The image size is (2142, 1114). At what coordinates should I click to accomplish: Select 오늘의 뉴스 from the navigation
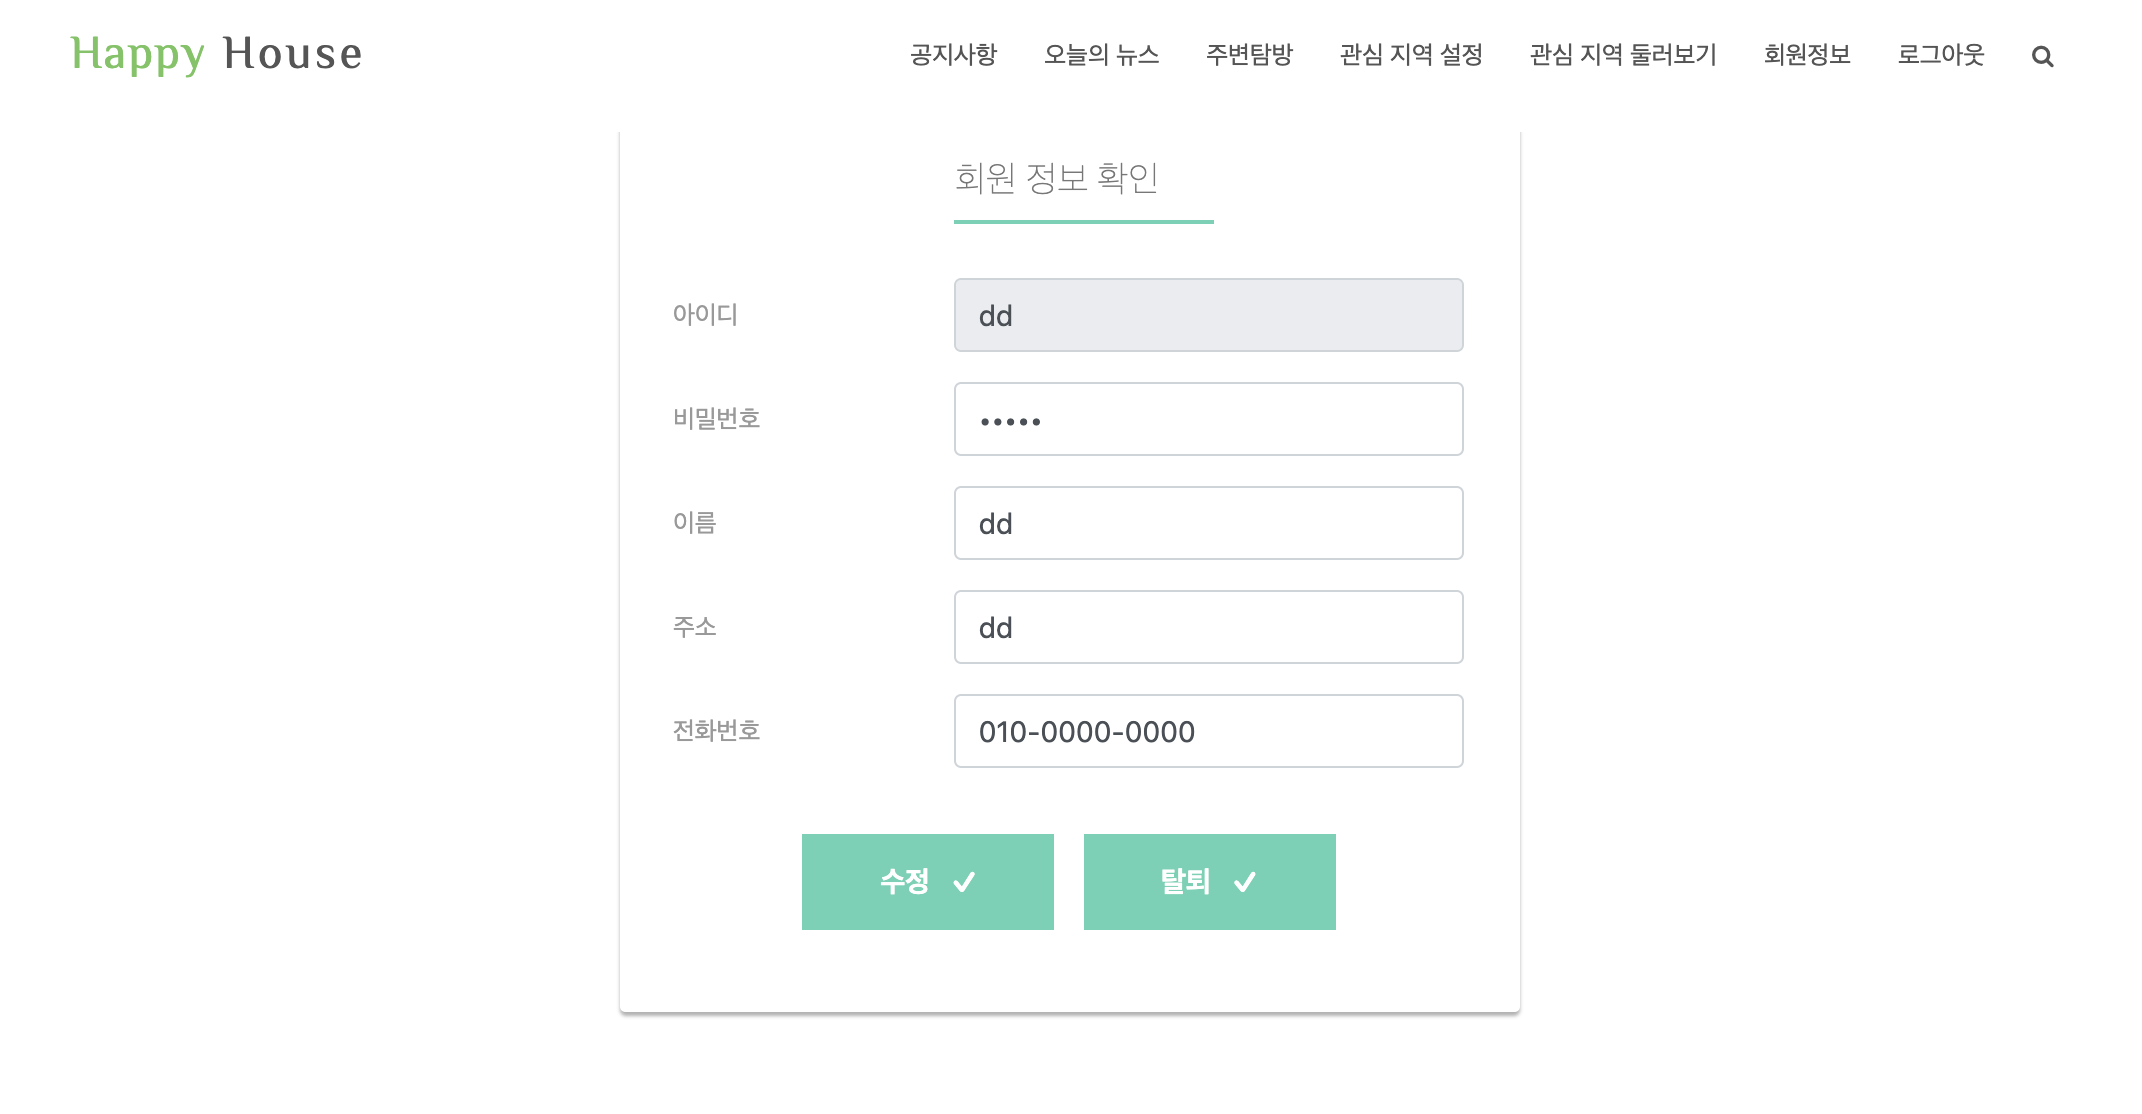1102,55
